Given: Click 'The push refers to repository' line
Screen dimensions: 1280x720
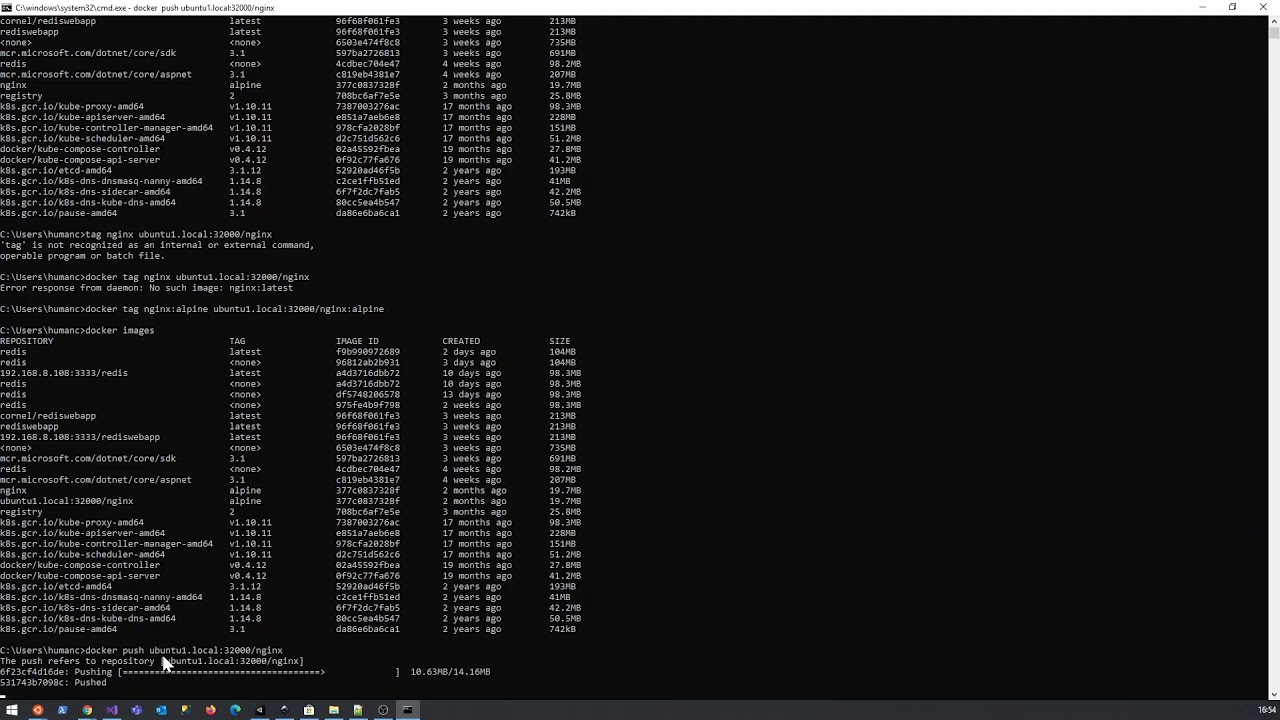Looking at the screenshot, I should point(152,661).
